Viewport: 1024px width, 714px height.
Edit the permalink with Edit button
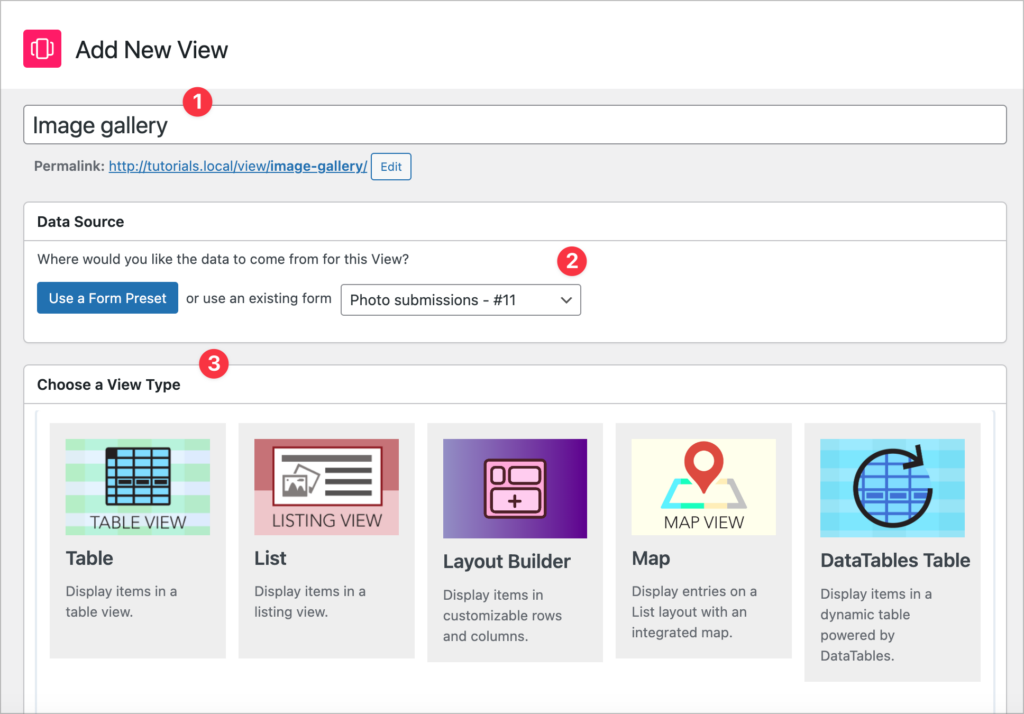[391, 167]
